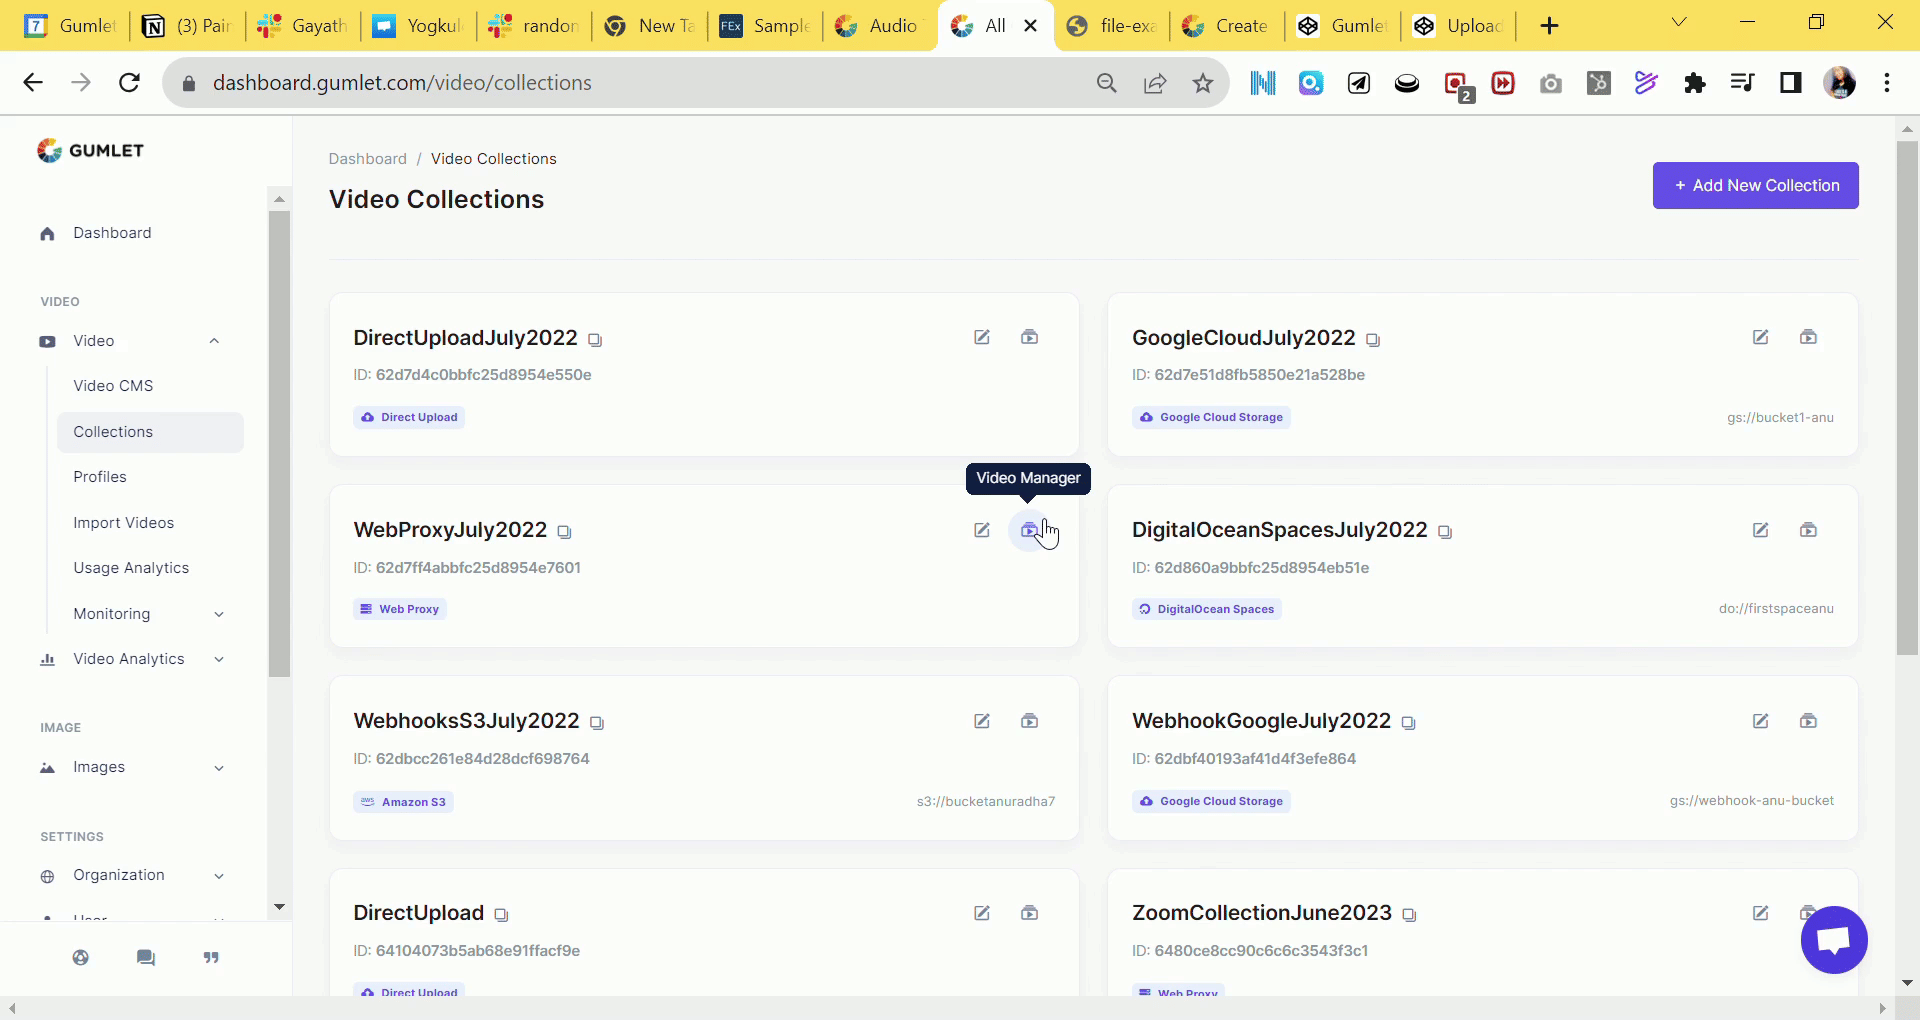Click the Gumlet logo in sidebar
Viewport: 1920px width, 1020px height.
pos(91,150)
